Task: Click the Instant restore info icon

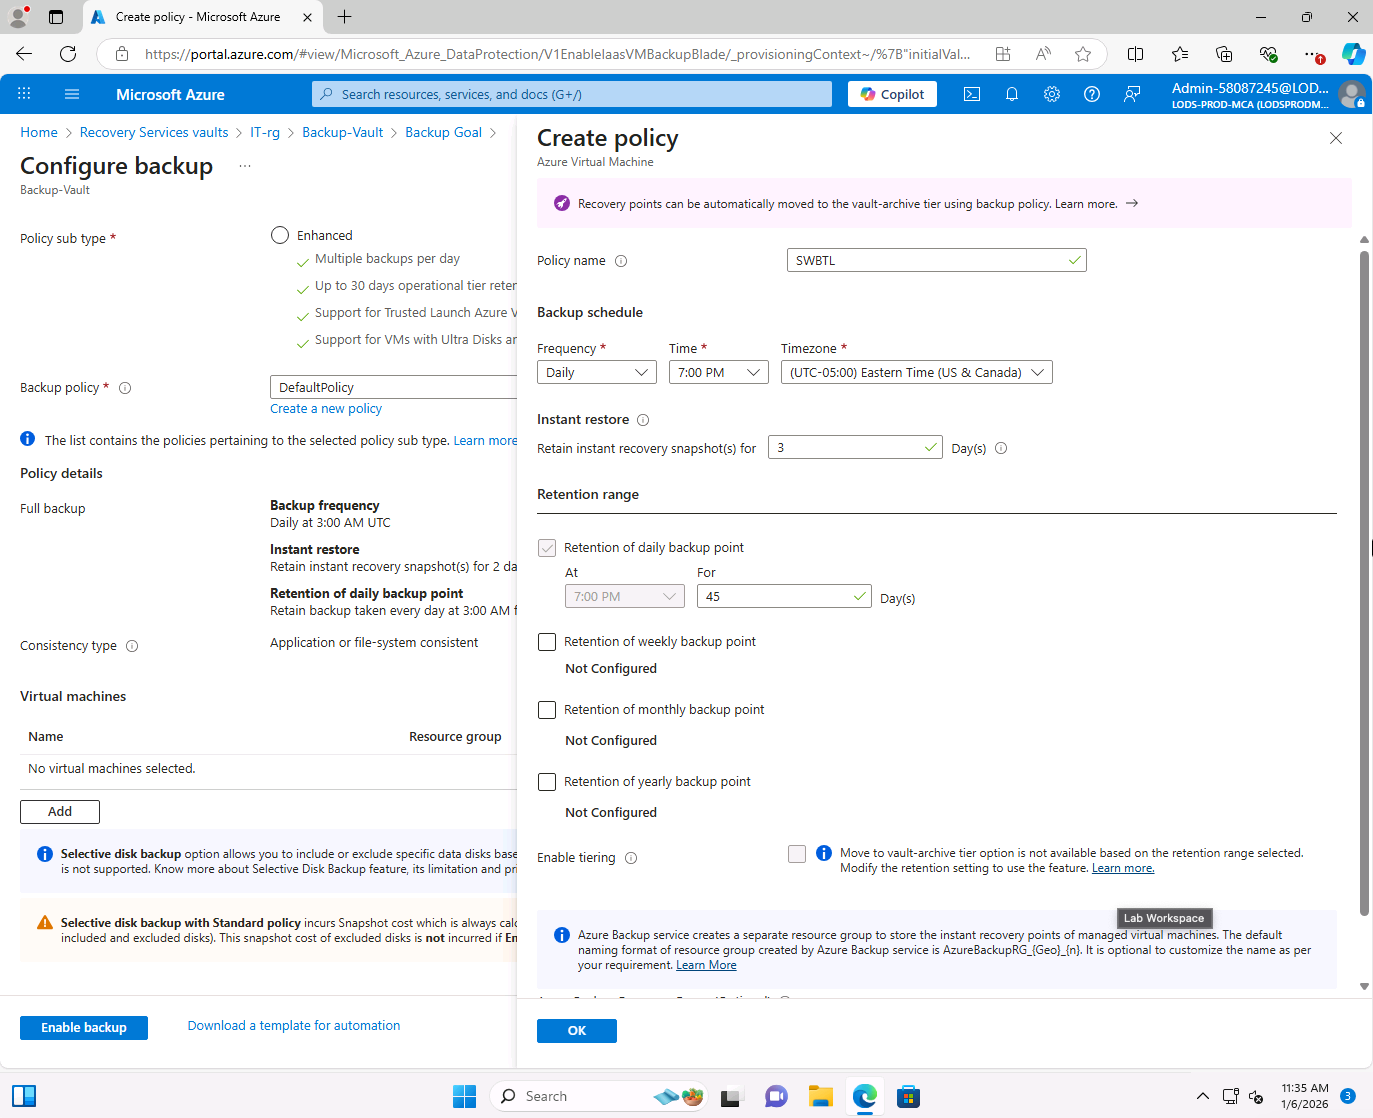Action: point(643,420)
